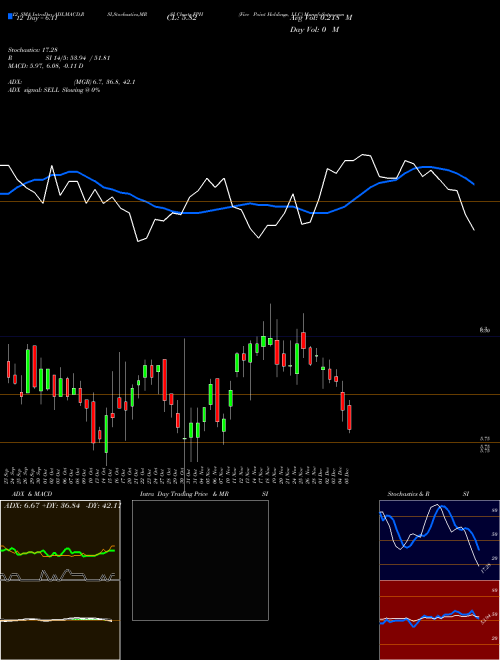This screenshot has height=660, width=500.
Task: Click the 'CL: 5.82' closing price label
Action: (x=181, y=18)
